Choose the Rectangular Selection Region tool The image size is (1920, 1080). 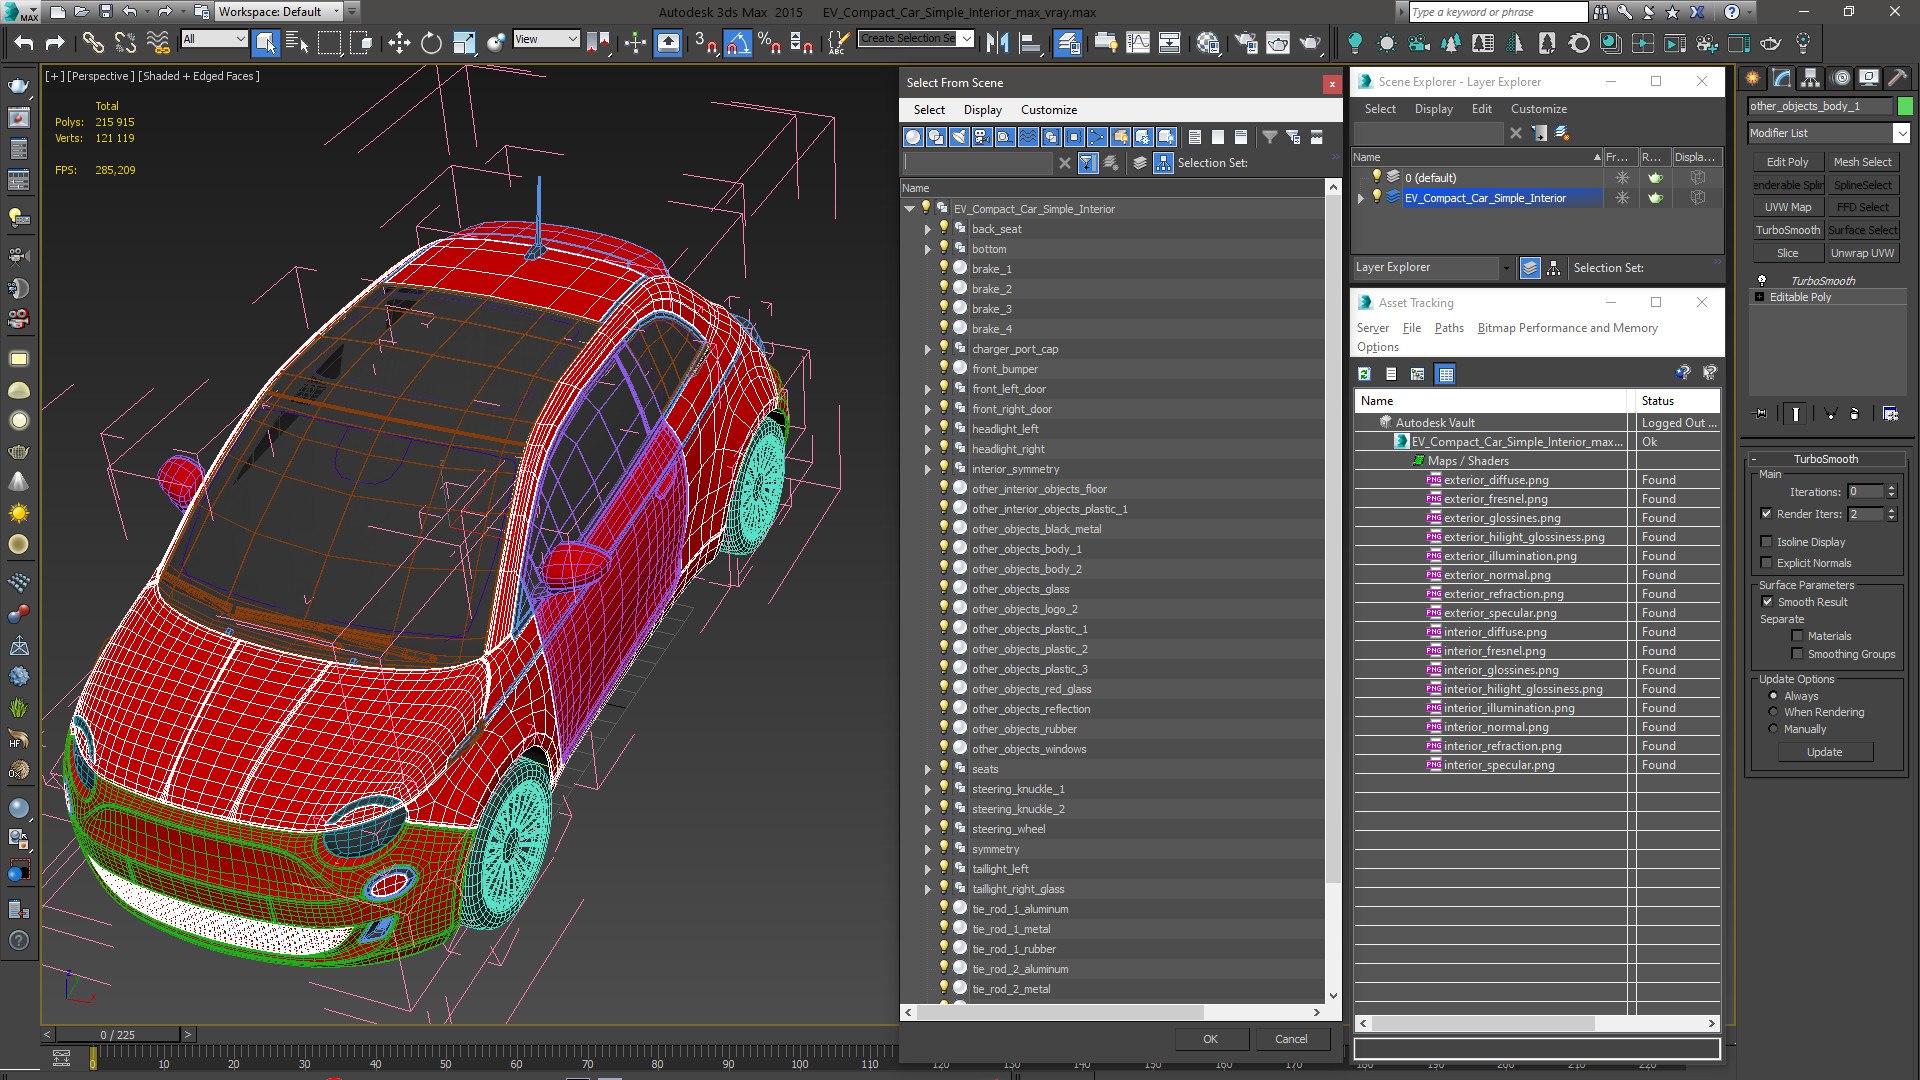[329, 42]
